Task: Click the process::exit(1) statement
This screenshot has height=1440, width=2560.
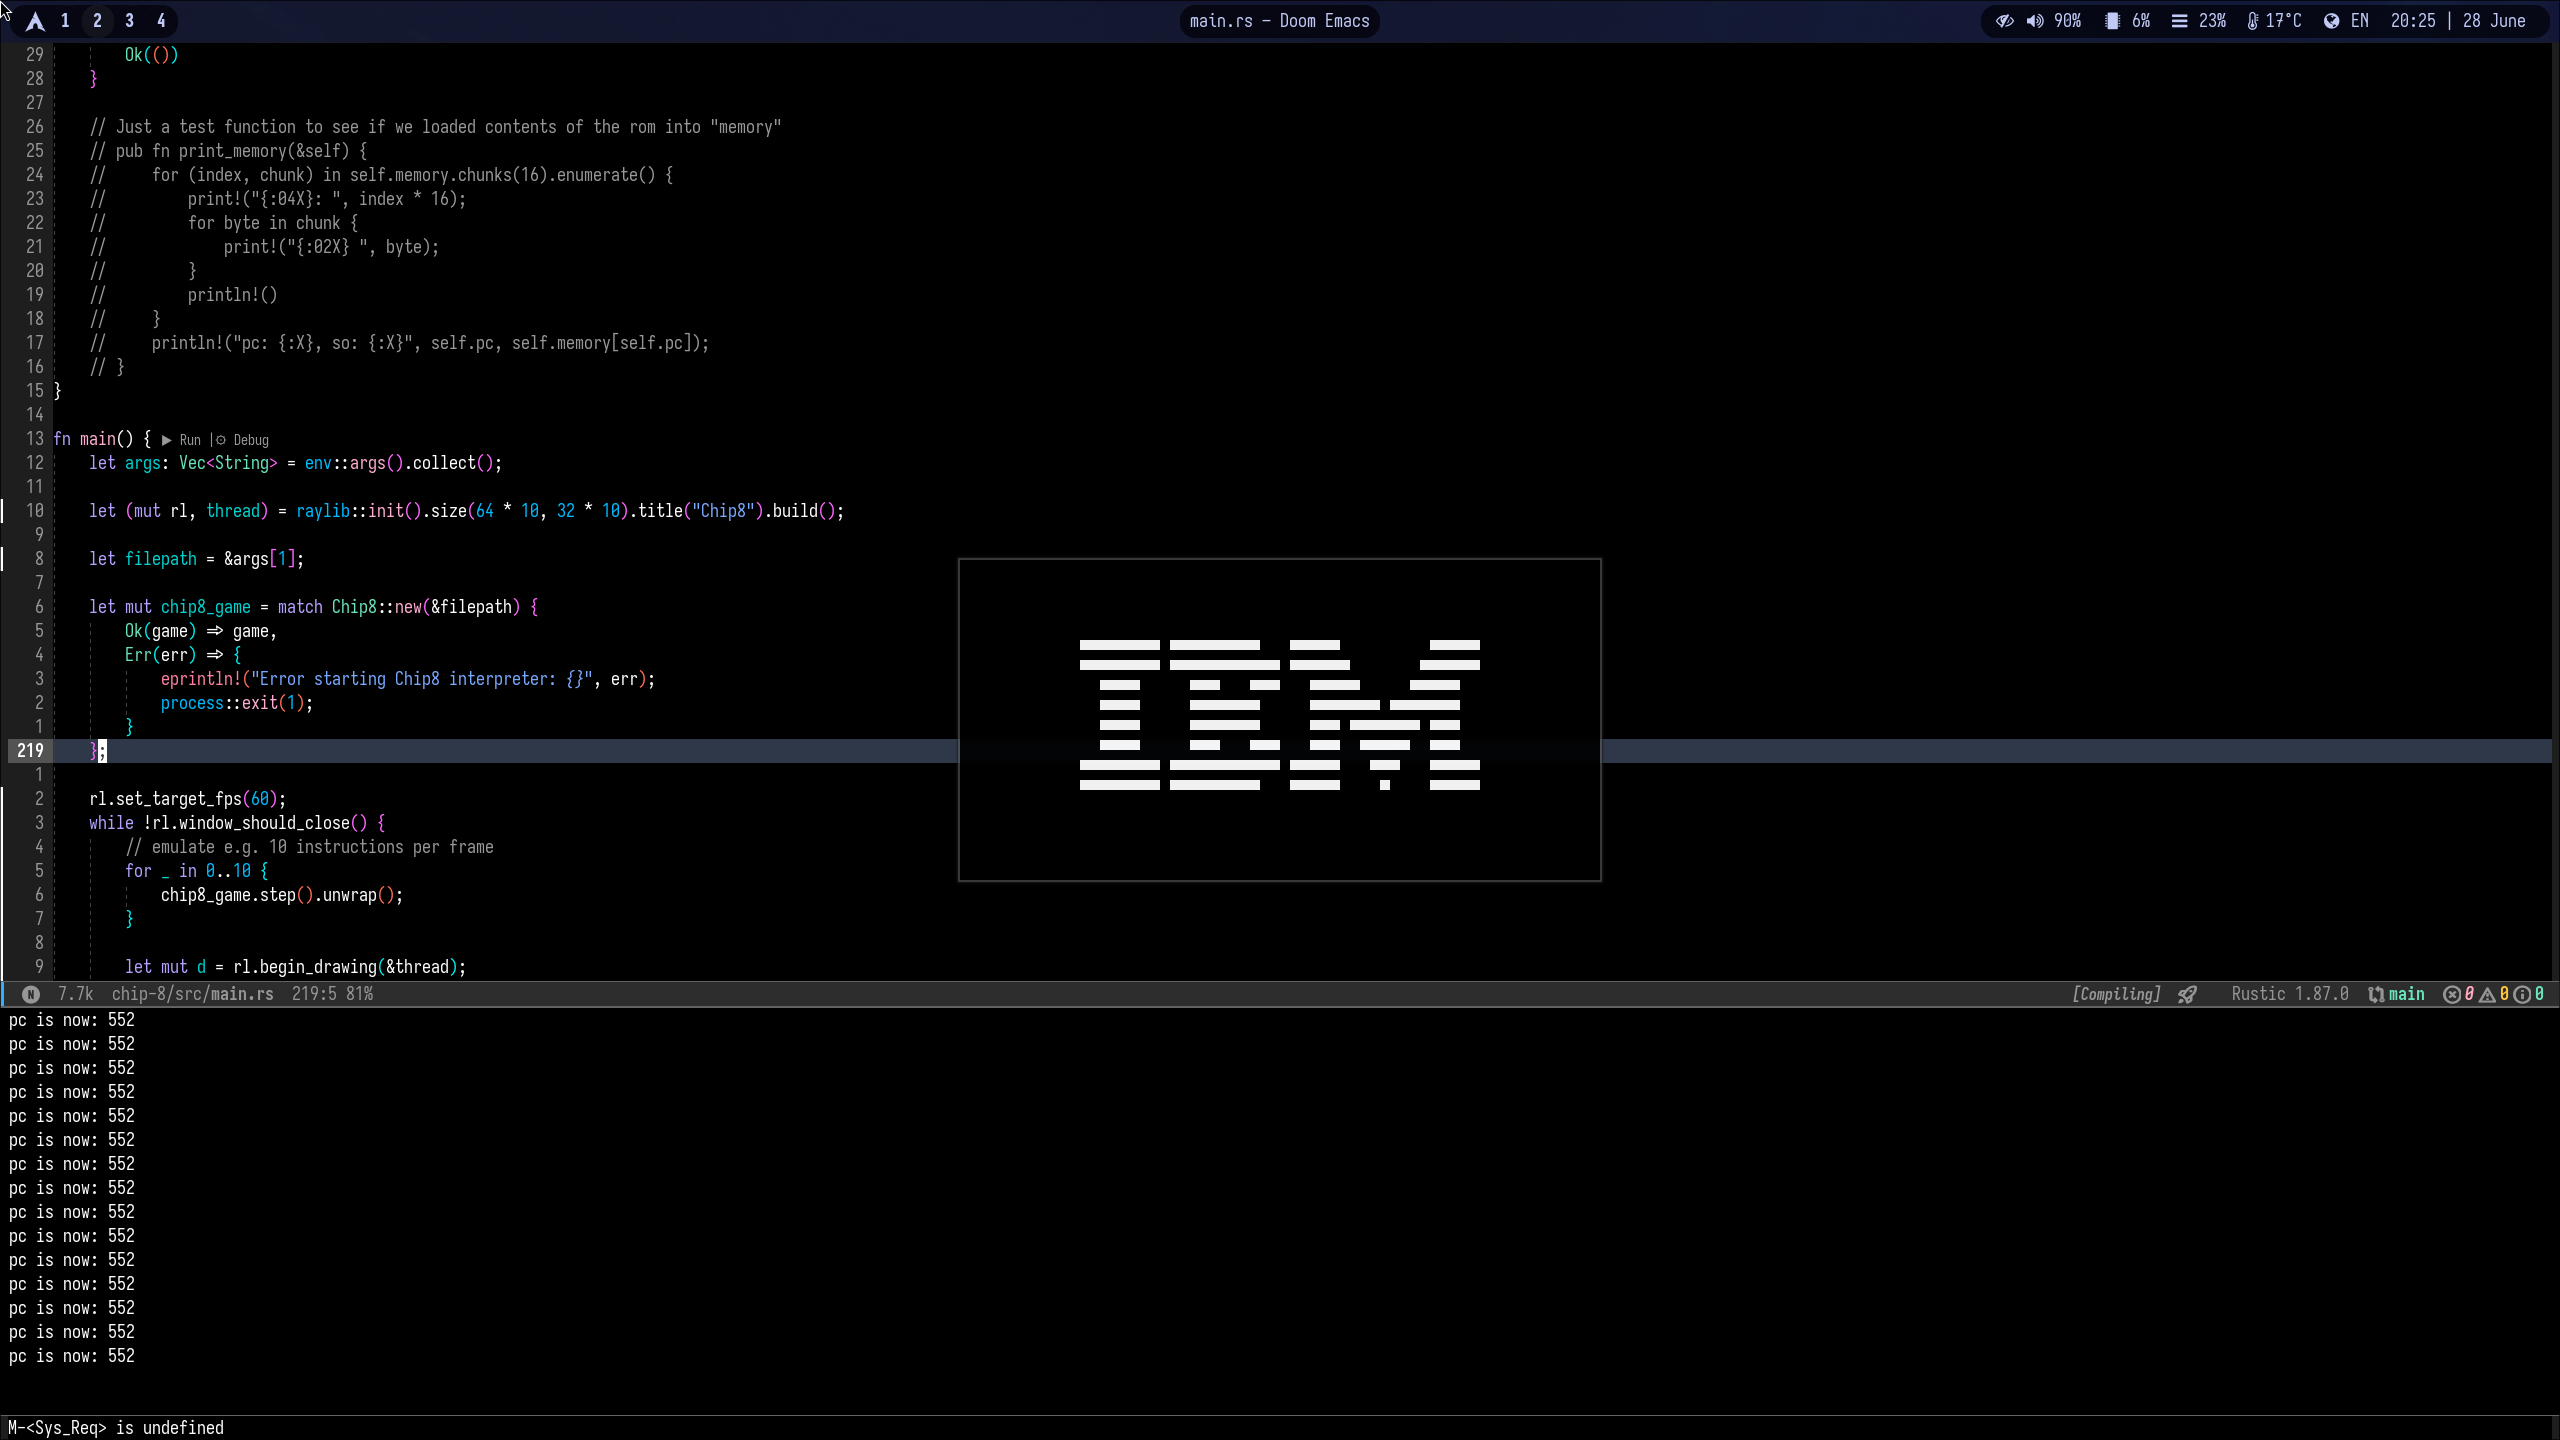Action: pos(237,703)
